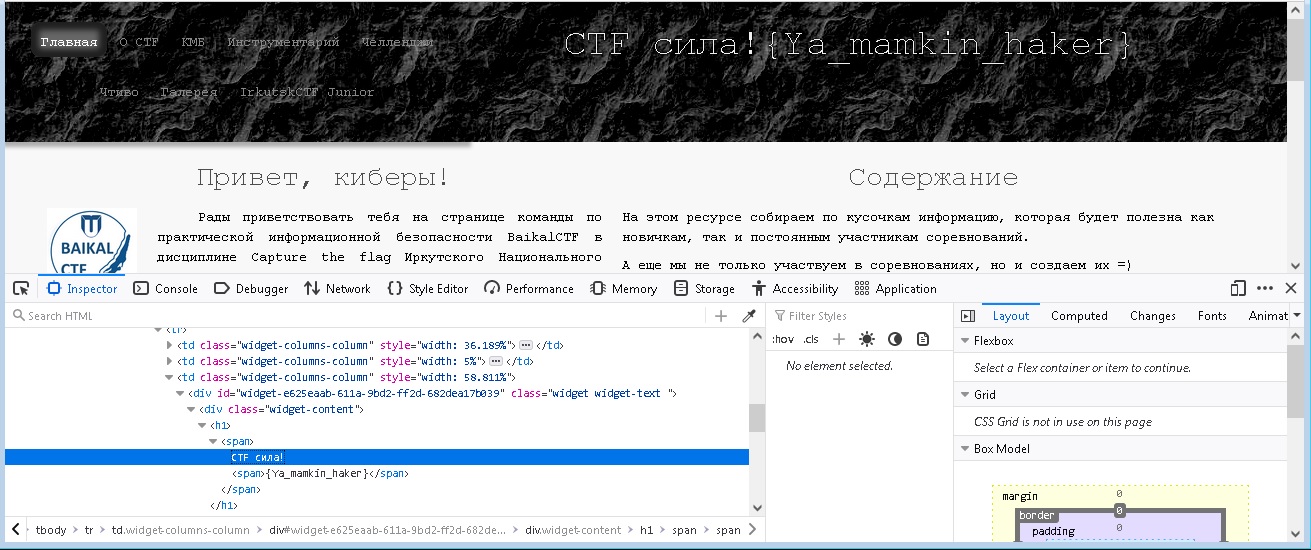Collapse the td node with width 58.811%
This screenshot has width=1311, height=550.
[169, 377]
